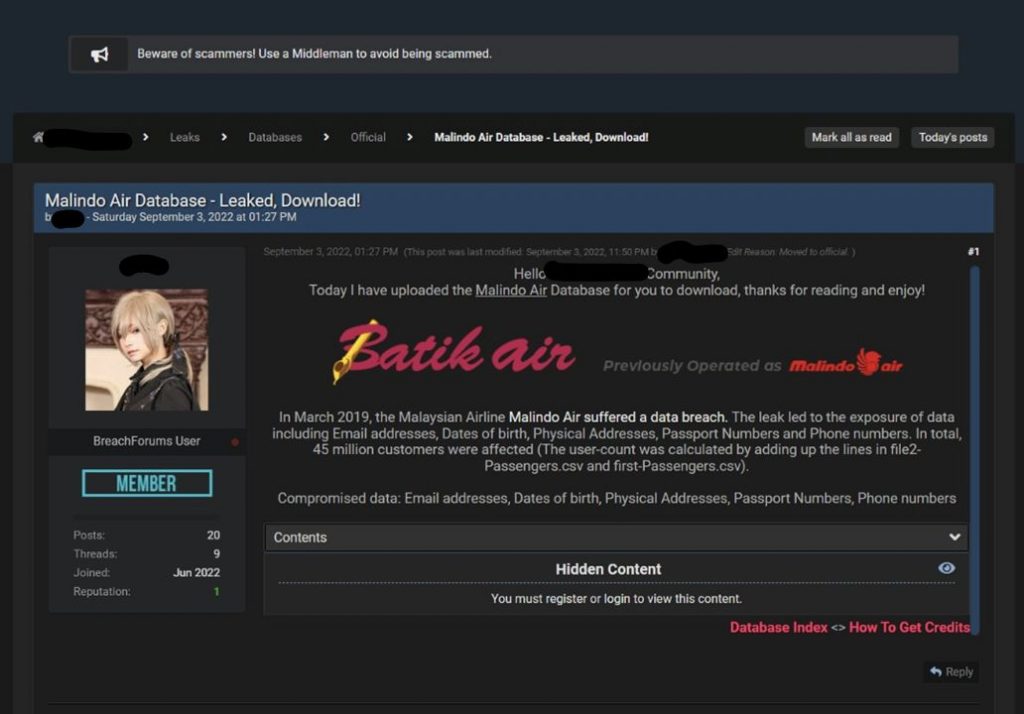The image size is (1024, 714).
Task: Click the 'Jun 2022' joined date
Action: [x=197, y=572]
